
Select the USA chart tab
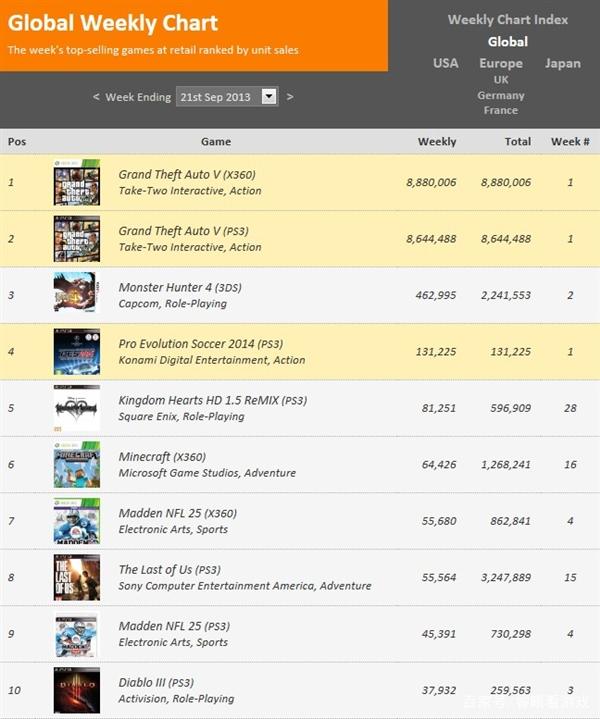445,63
